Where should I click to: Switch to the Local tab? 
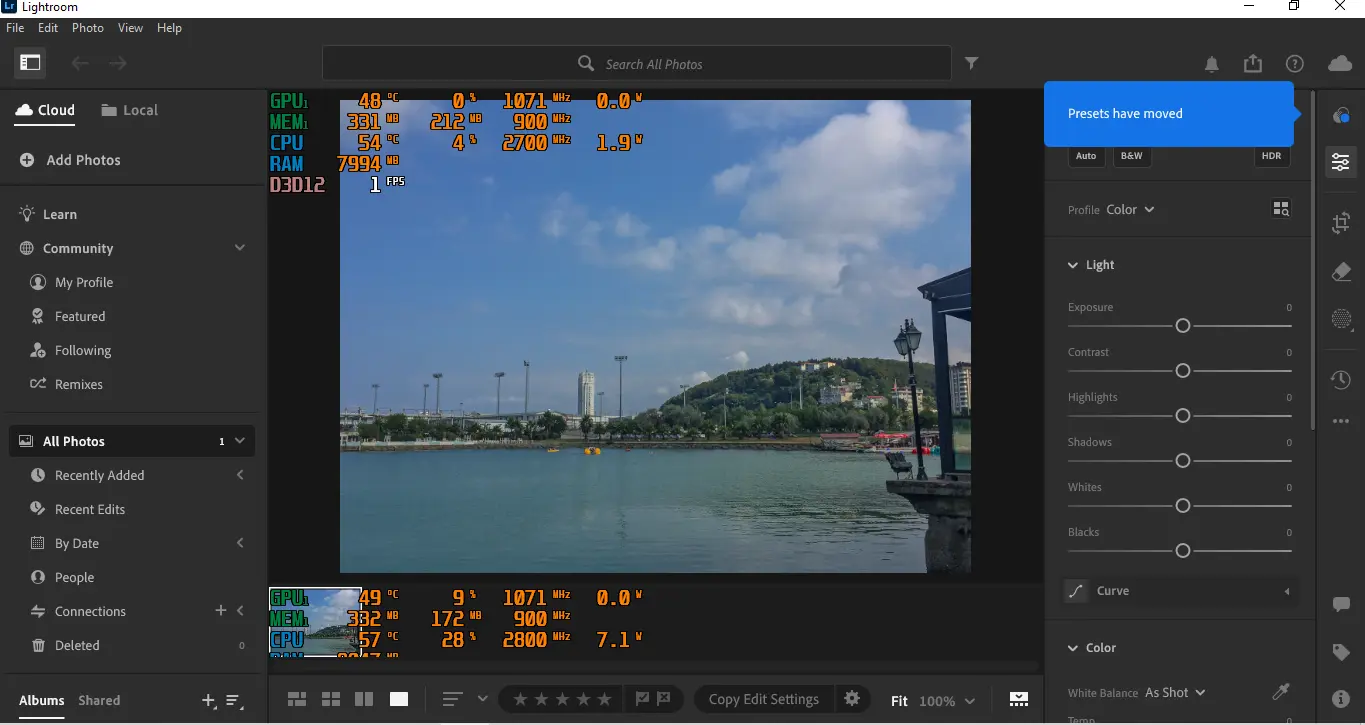[130, 110]
